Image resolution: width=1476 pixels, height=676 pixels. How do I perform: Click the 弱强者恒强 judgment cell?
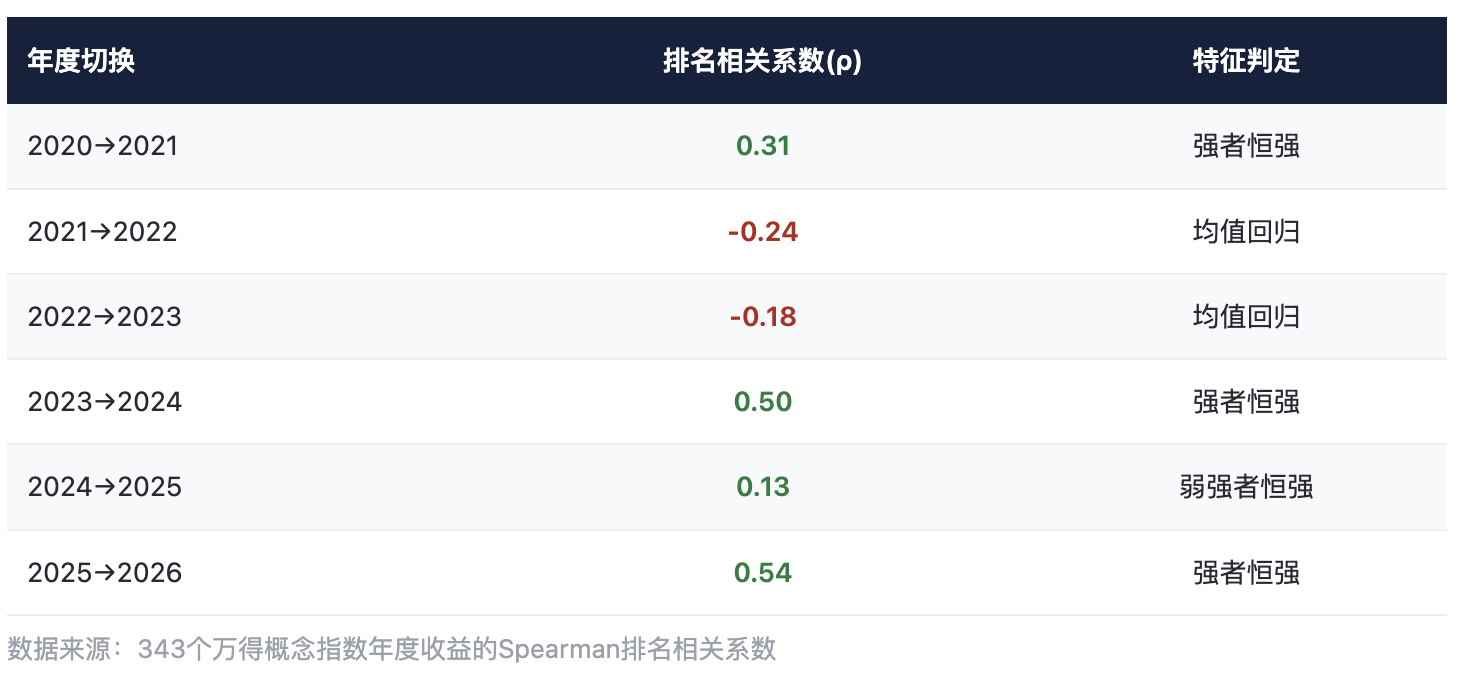point(1246,487)
